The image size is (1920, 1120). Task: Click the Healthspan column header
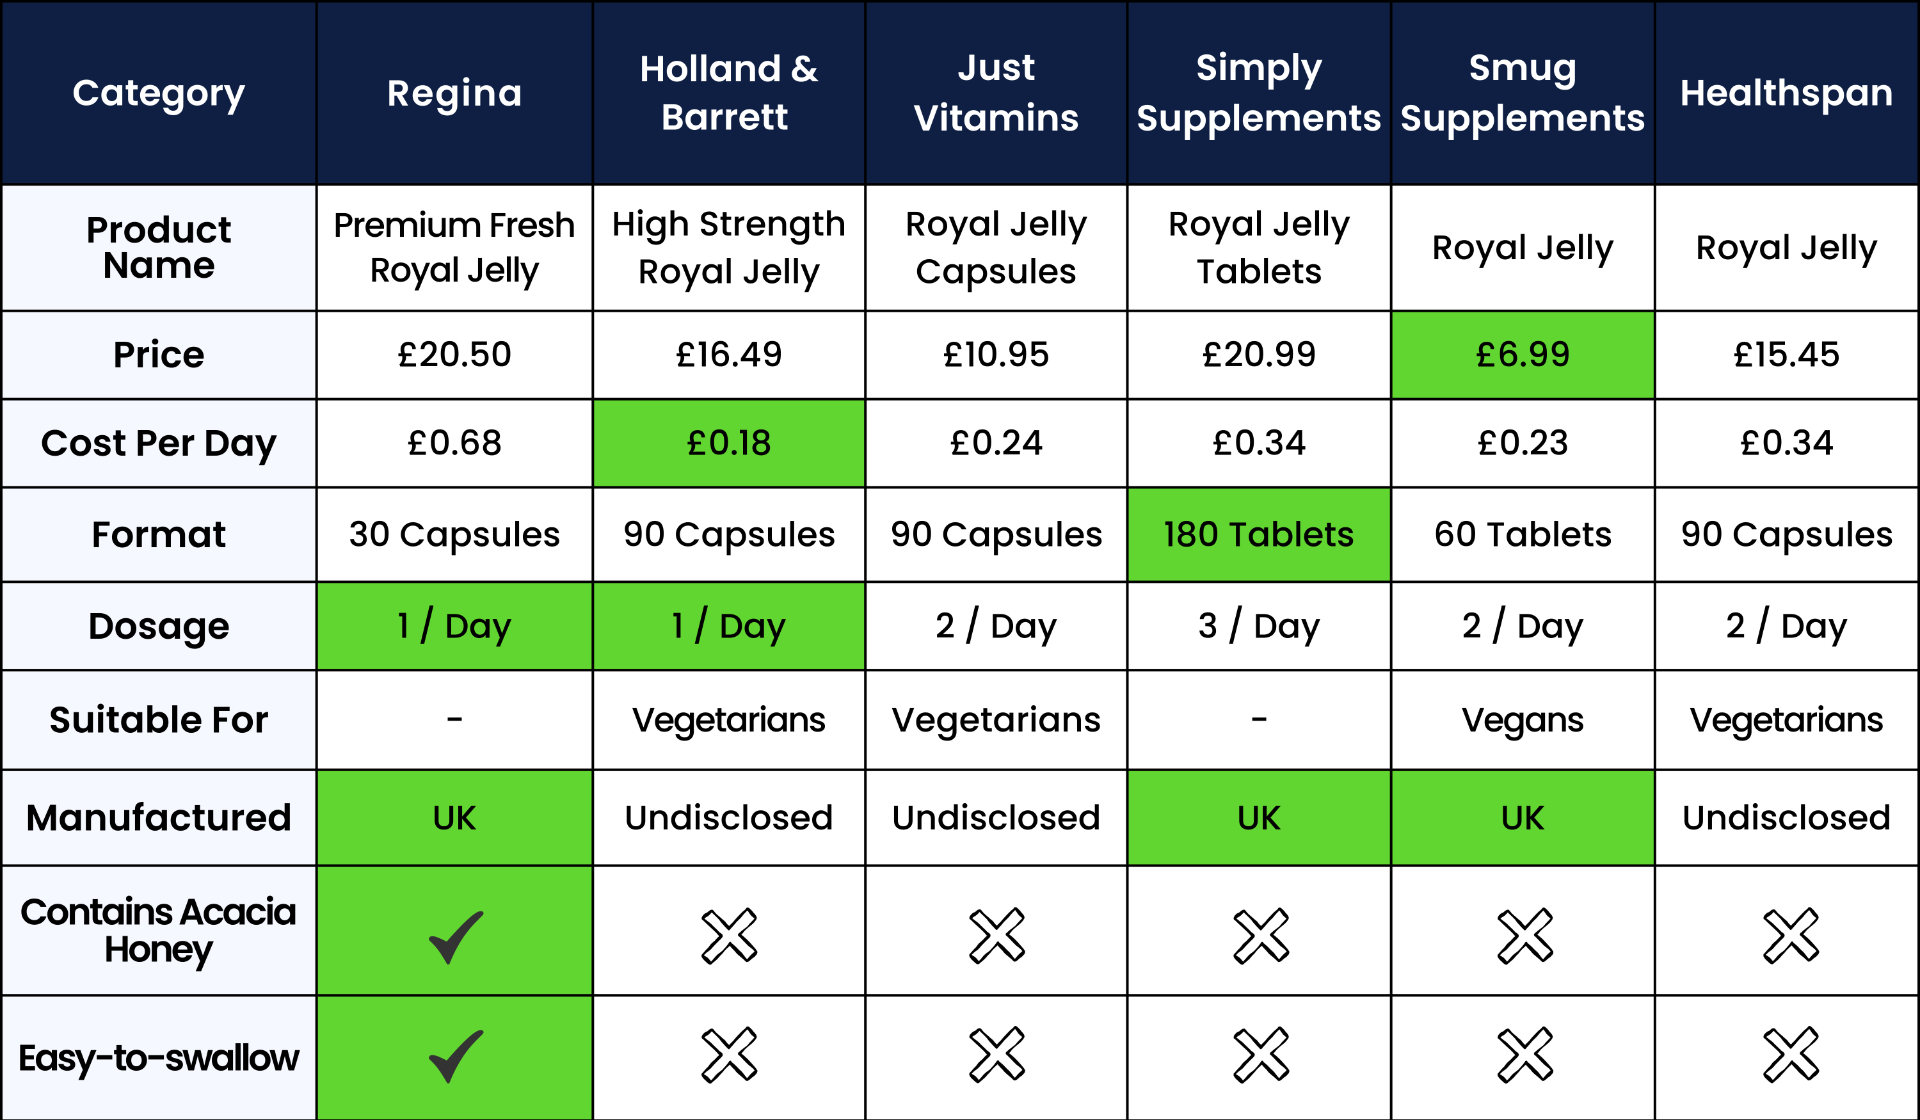pyautogui.click(x=1786, y=93)
